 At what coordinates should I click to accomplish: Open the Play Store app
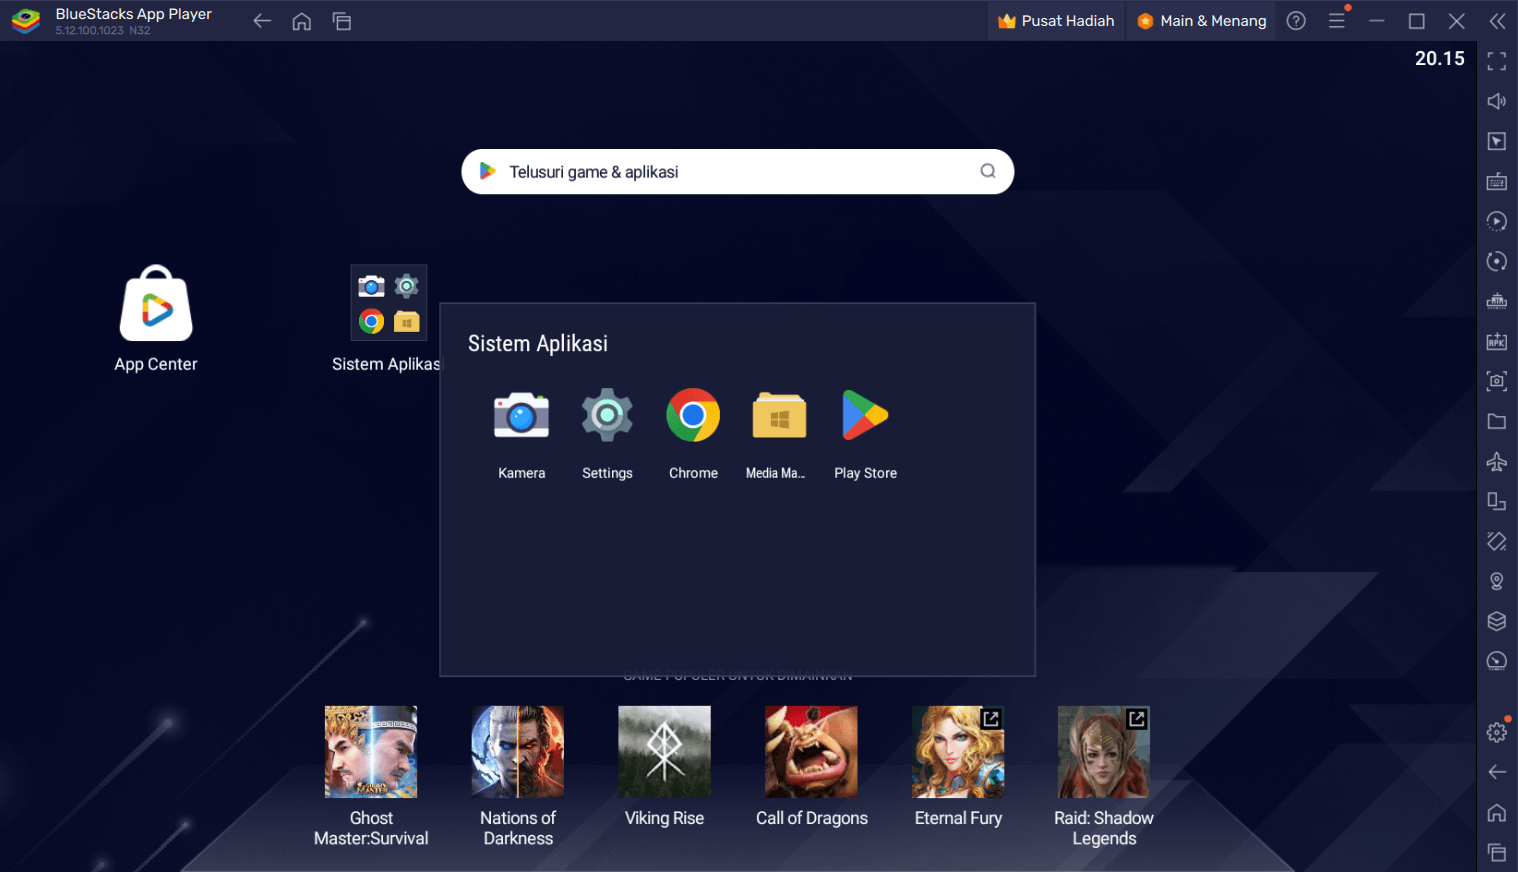tap(865, 416)
